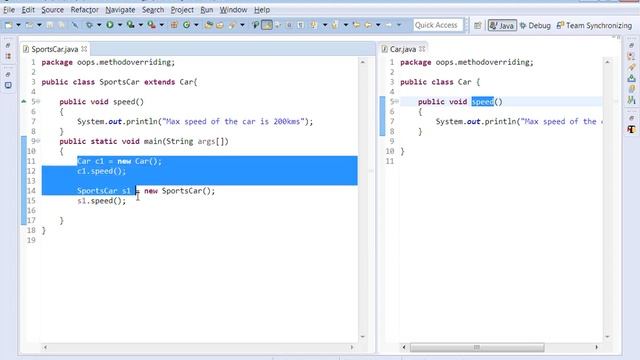Viewport: 640px width, 360px height.
Task: Close the SportsCar.java tab
Action: (x=84, y=49)
